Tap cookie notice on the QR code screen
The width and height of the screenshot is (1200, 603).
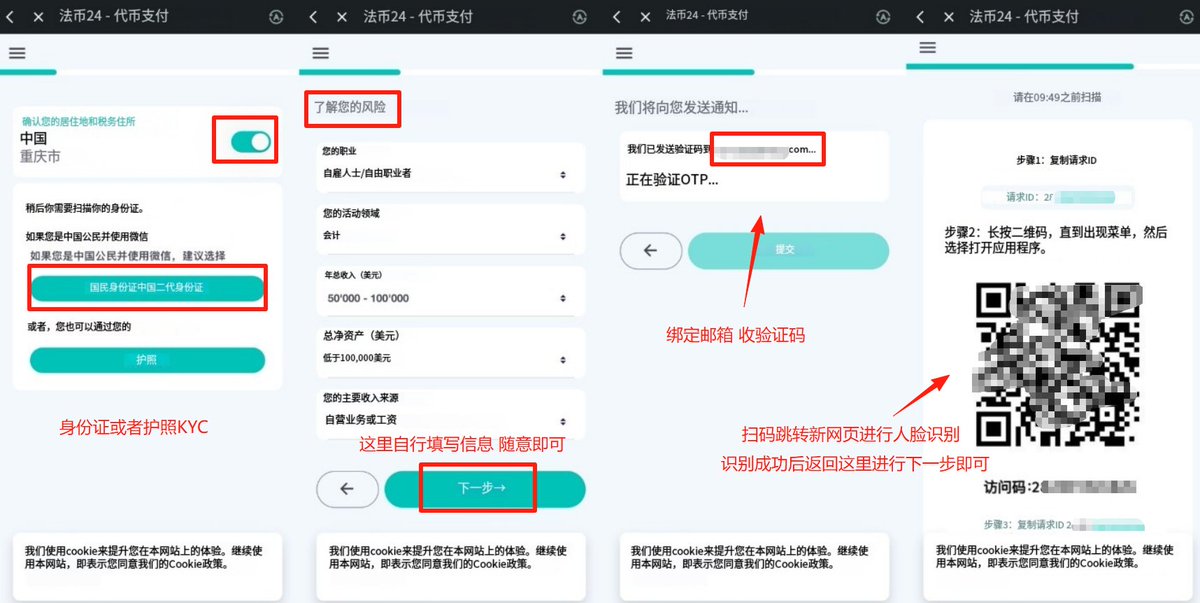(1059, 566)
